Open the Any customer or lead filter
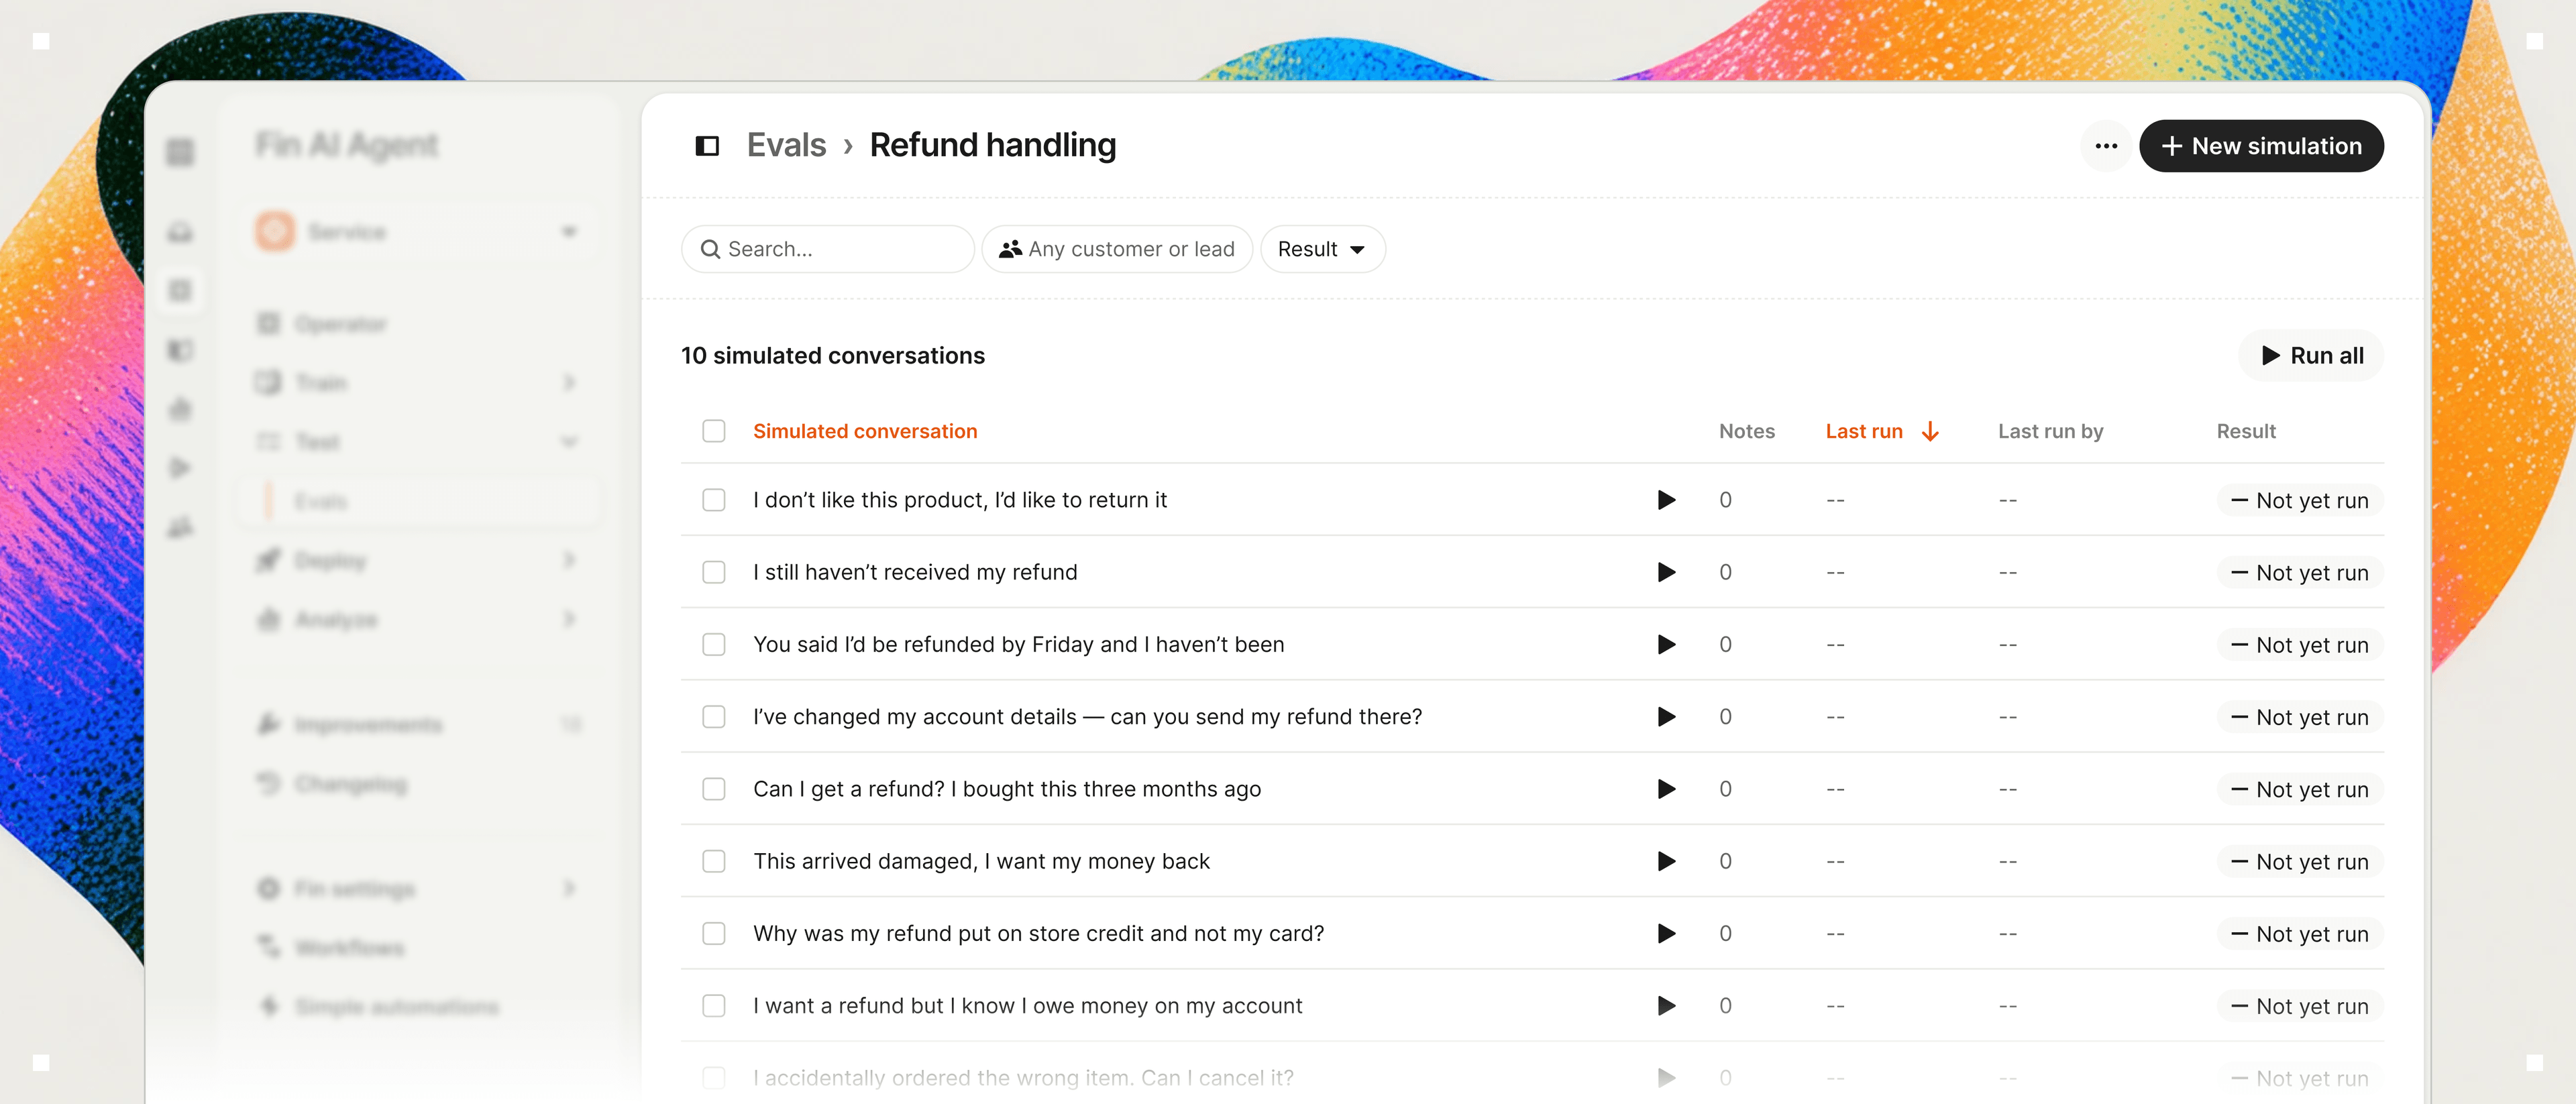 tap(1117, 249)
